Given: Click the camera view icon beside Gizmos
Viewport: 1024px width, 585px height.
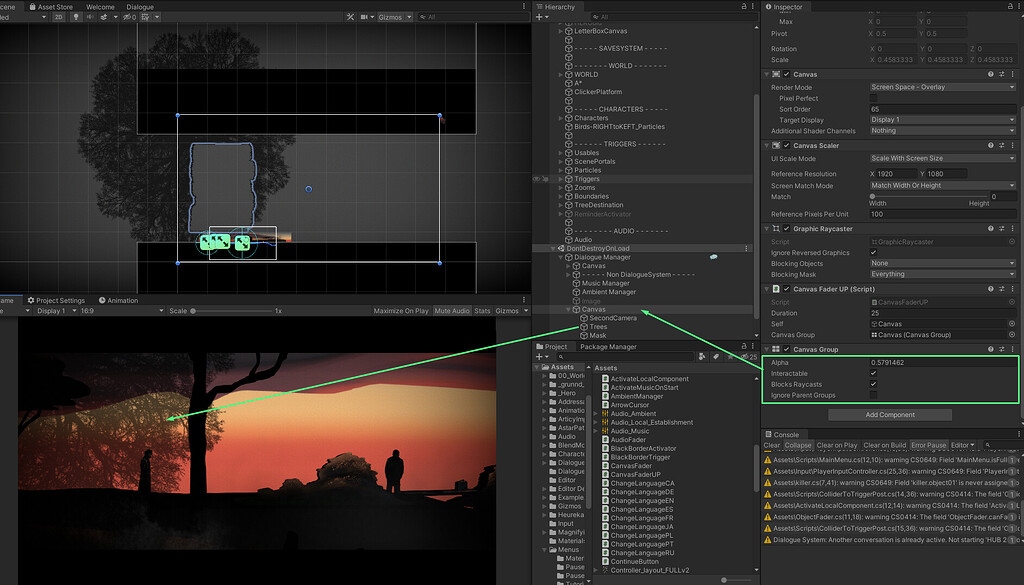Looking at the screenshot, I should [x=364, y=17].
